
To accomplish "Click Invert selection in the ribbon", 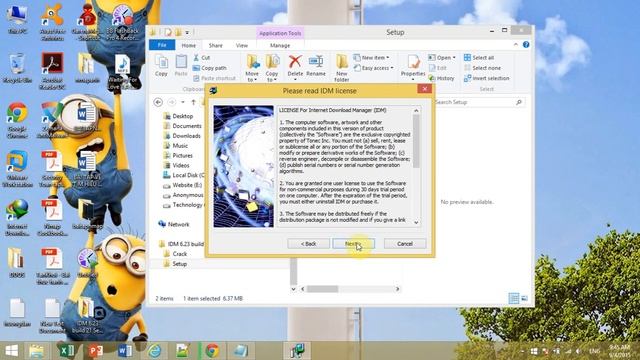I will [x=487, y=78].
